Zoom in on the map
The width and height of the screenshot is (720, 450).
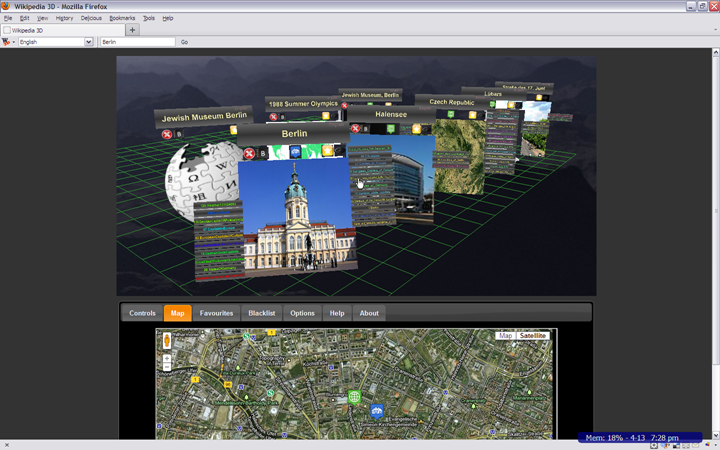tap(167, 358)
